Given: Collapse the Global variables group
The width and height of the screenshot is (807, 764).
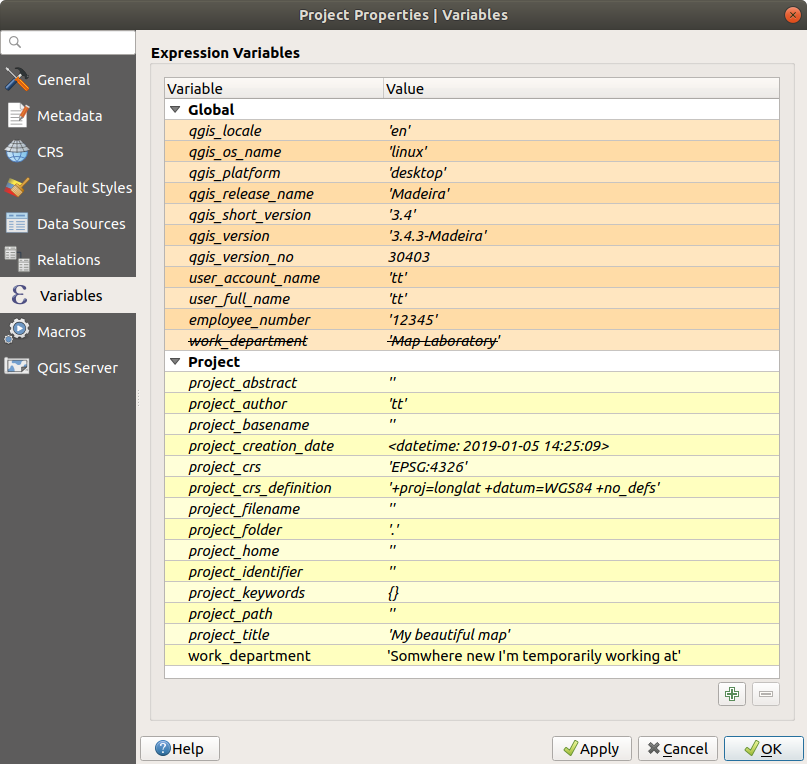Looking at the screenshot, I should click(x=177, y=109).
